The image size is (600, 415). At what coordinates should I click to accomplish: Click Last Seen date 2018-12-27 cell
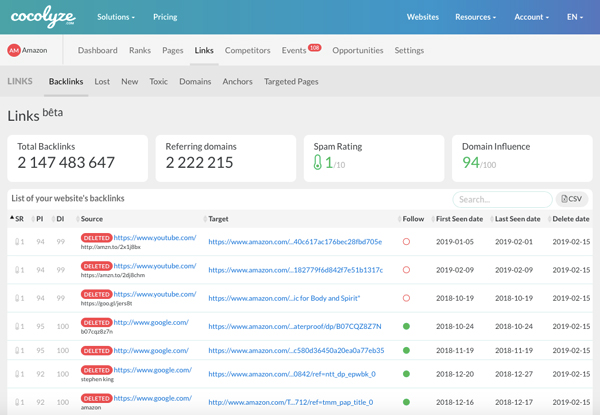pos(514,374)
